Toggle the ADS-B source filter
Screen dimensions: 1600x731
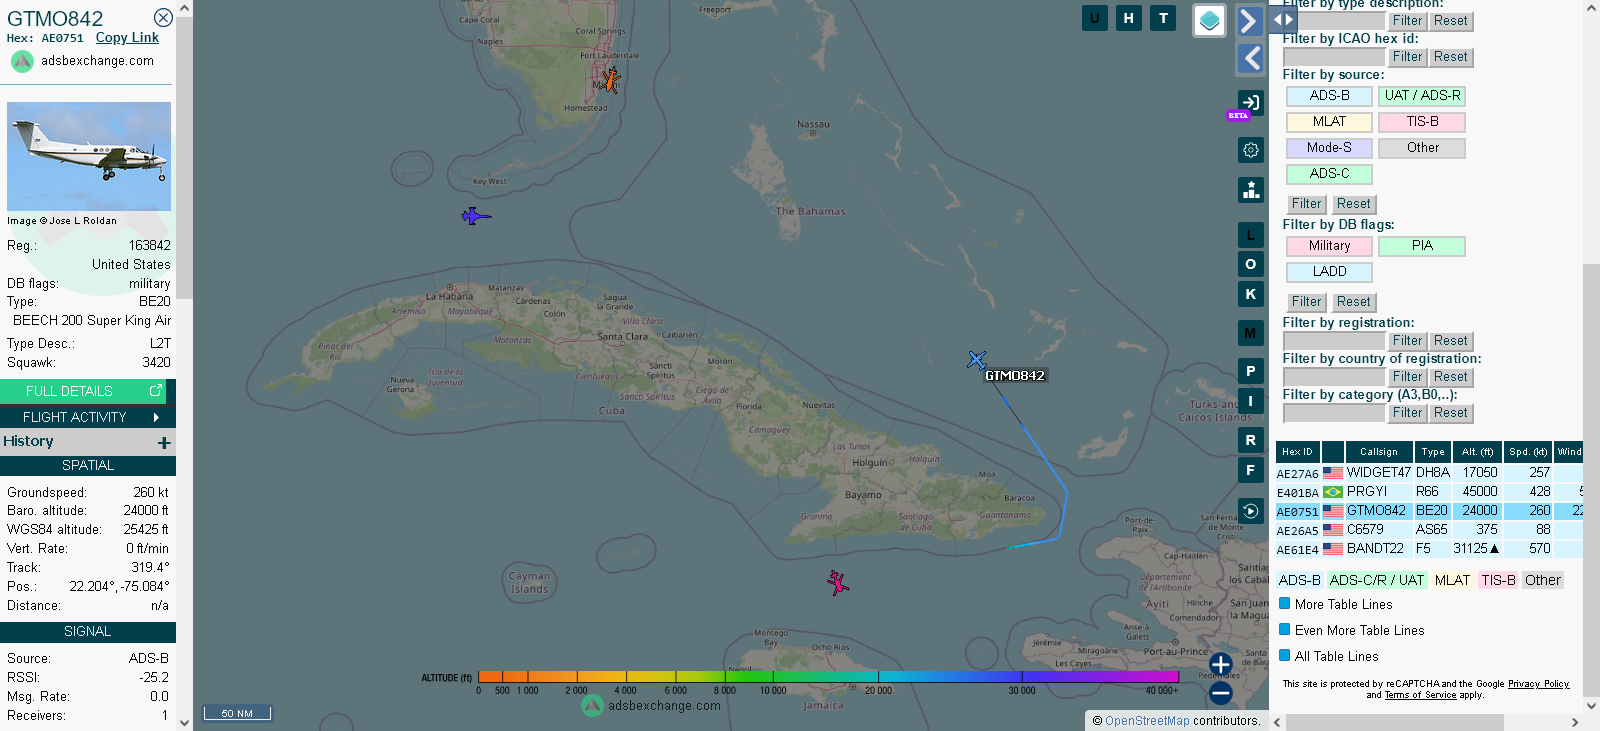(x=1329, y=96)
